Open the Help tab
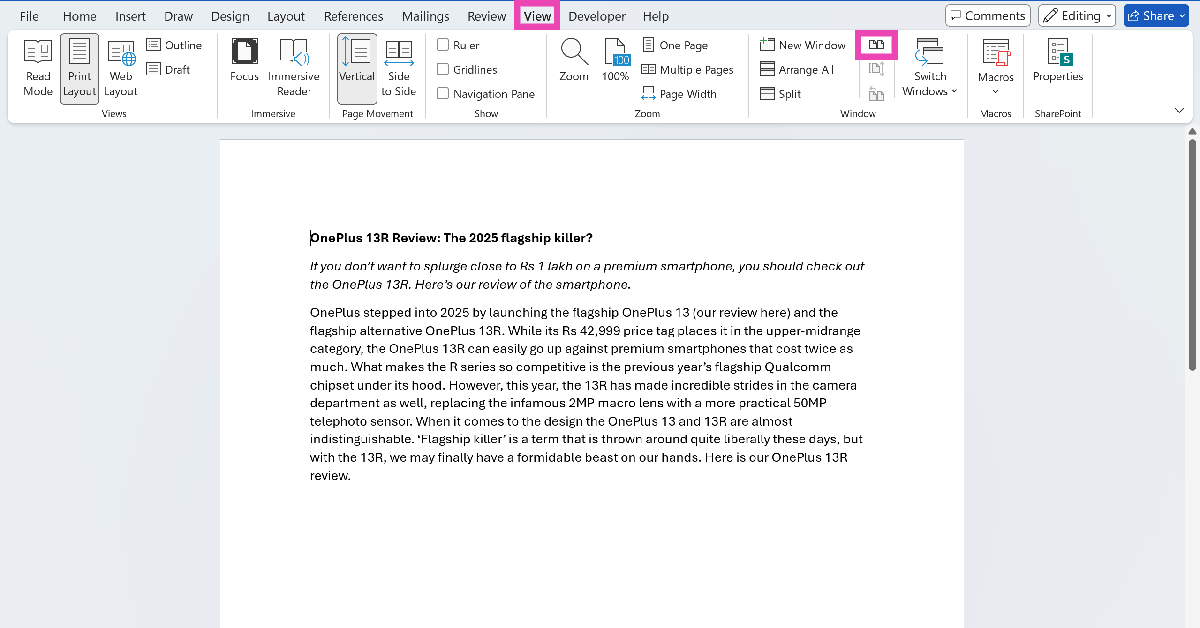Image resolution: width=1200 pixels, height=628 pixels. 656,16
